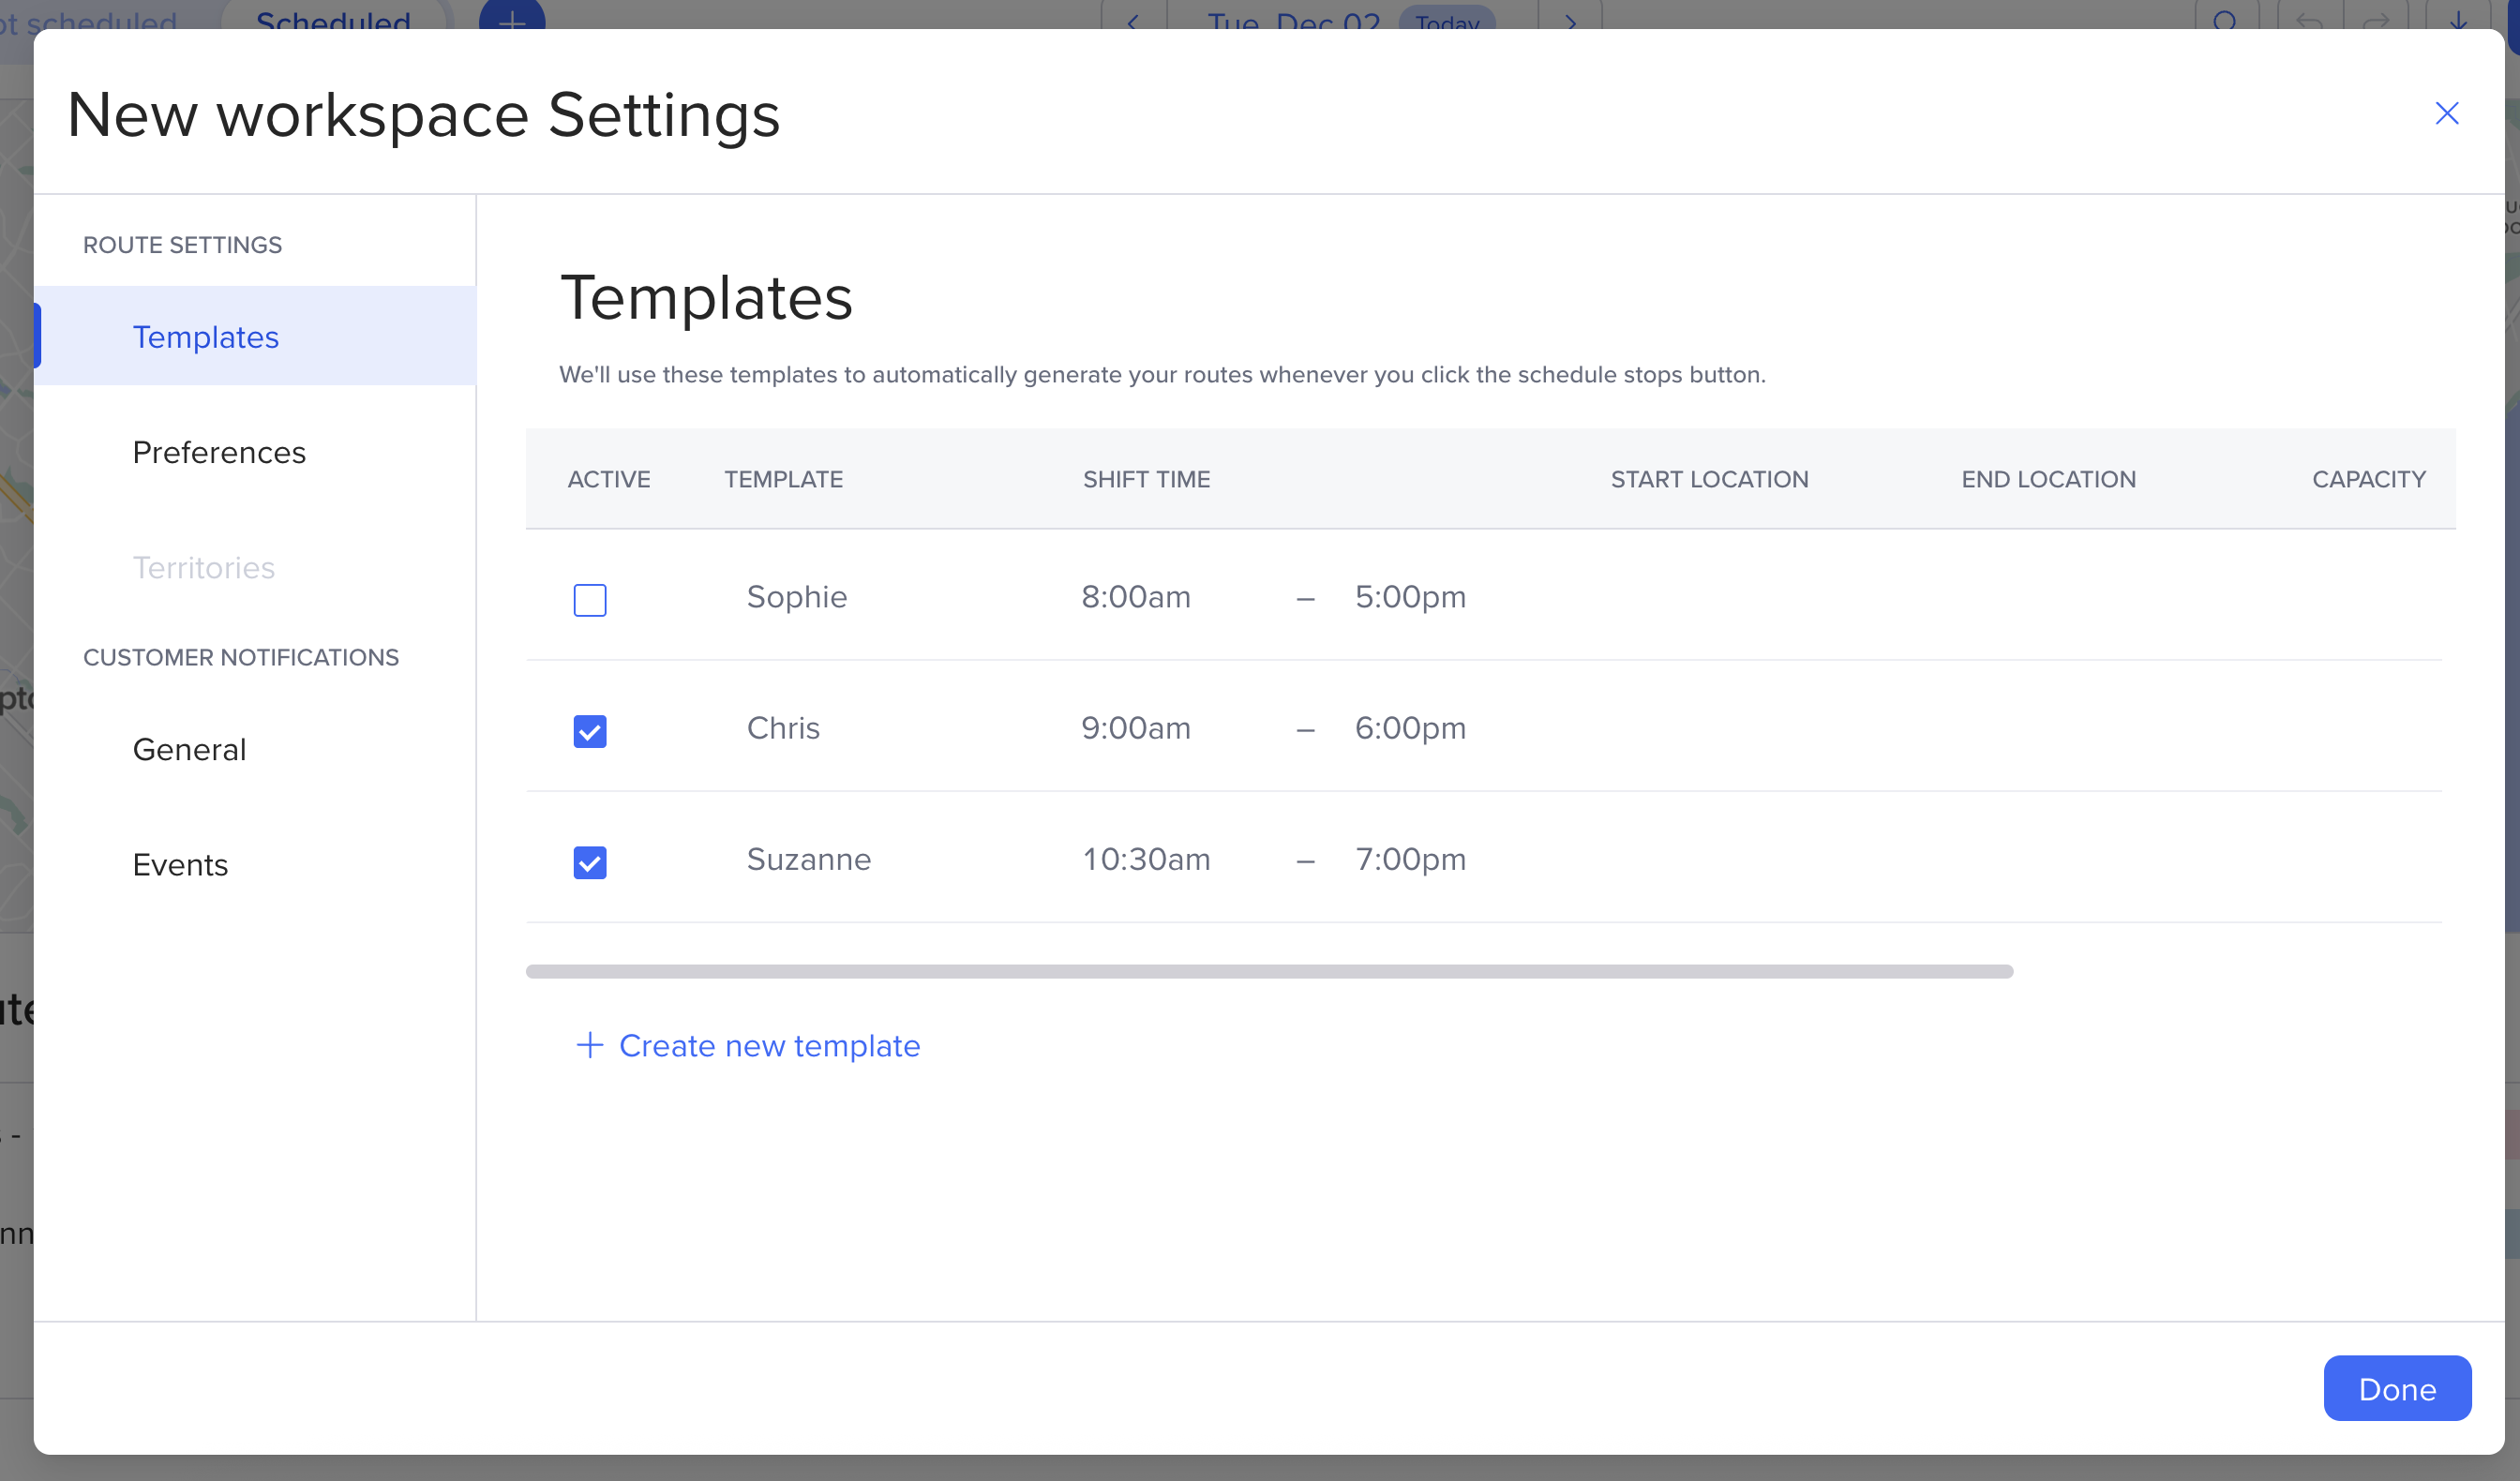Go to Events notification settings
2520x1481 pixels.
(x=180, y=864)
